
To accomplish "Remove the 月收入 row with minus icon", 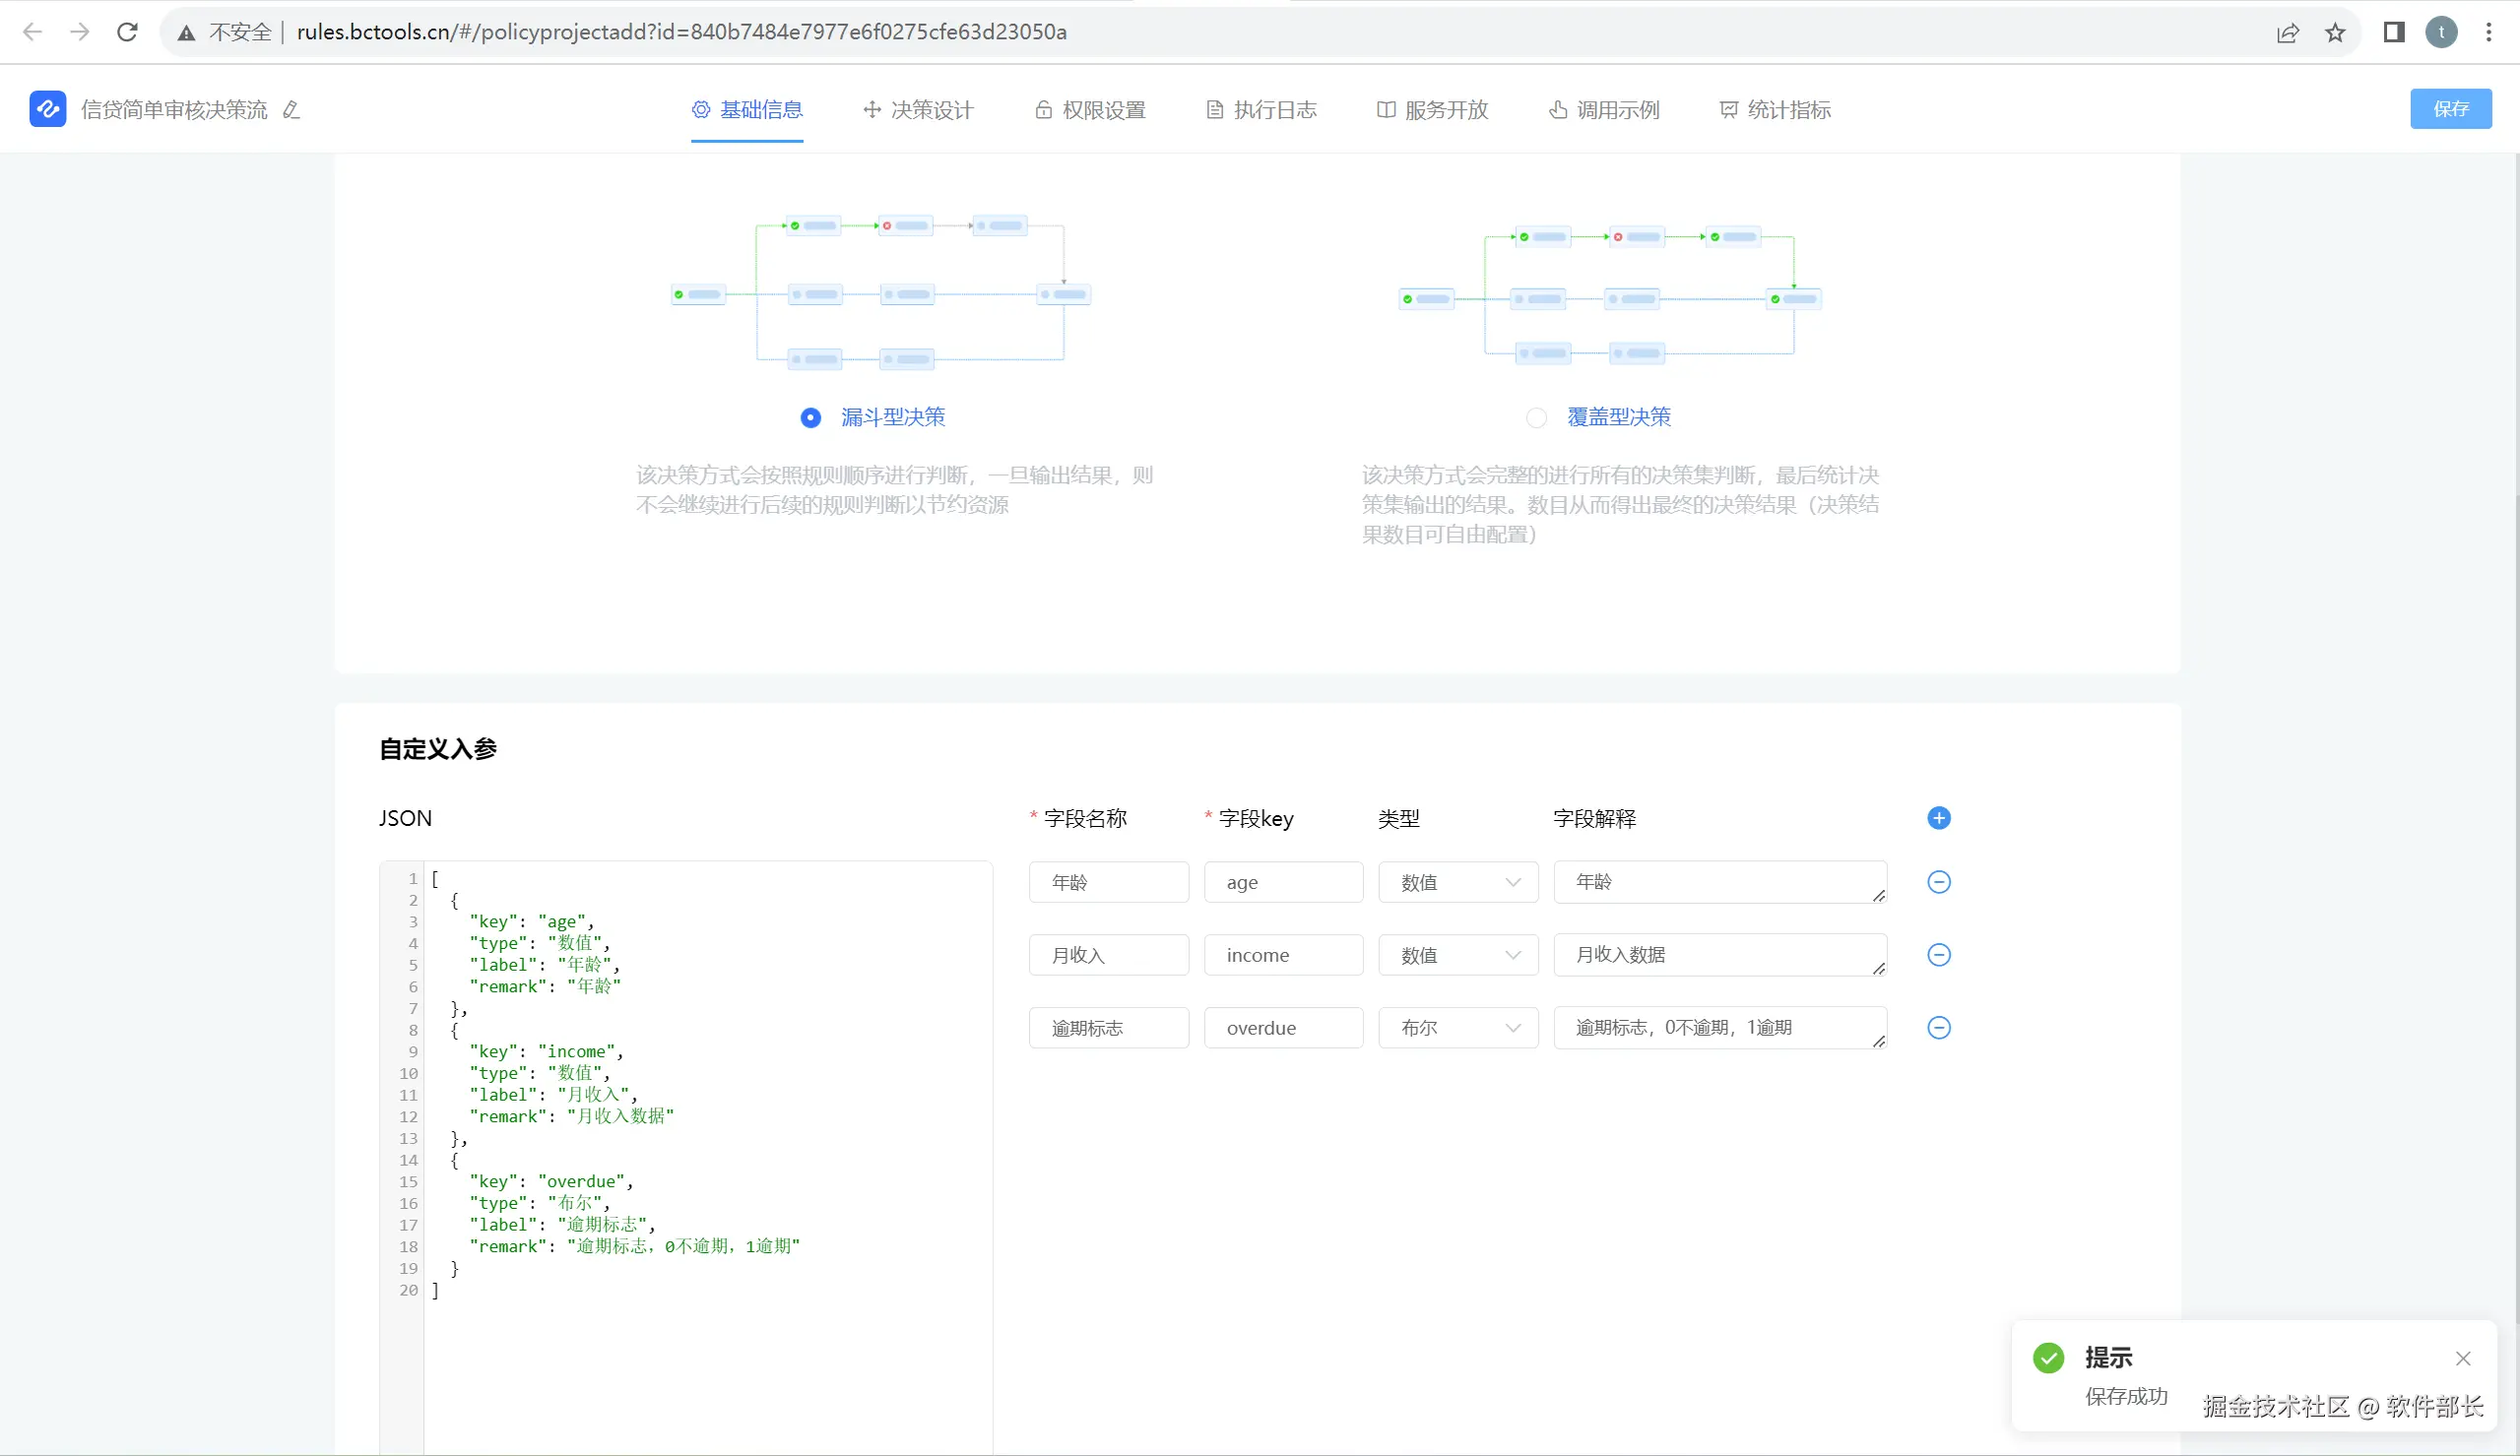I will (x=1938, y=955).
